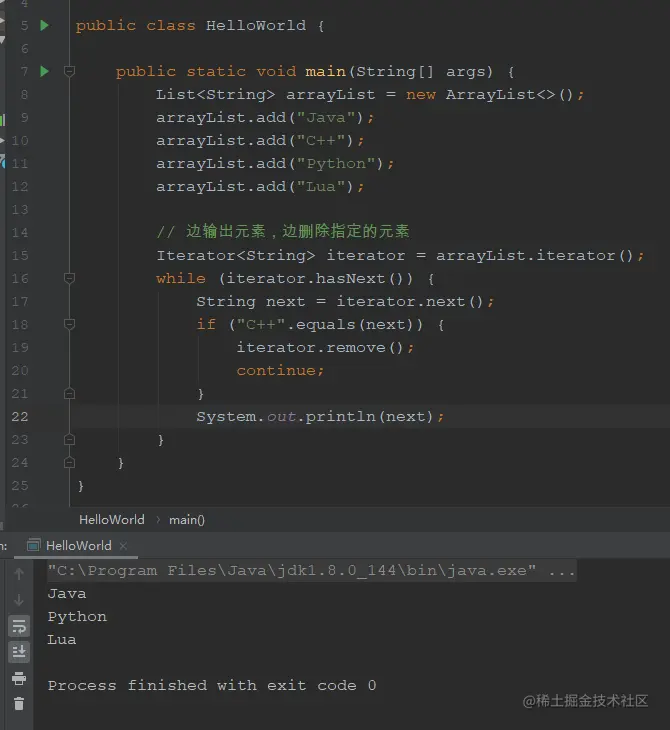This screenshot has width=670, height=730.
Task: Collapse the while loop fold marker on line 16
Action: click(x=69, y=278)
